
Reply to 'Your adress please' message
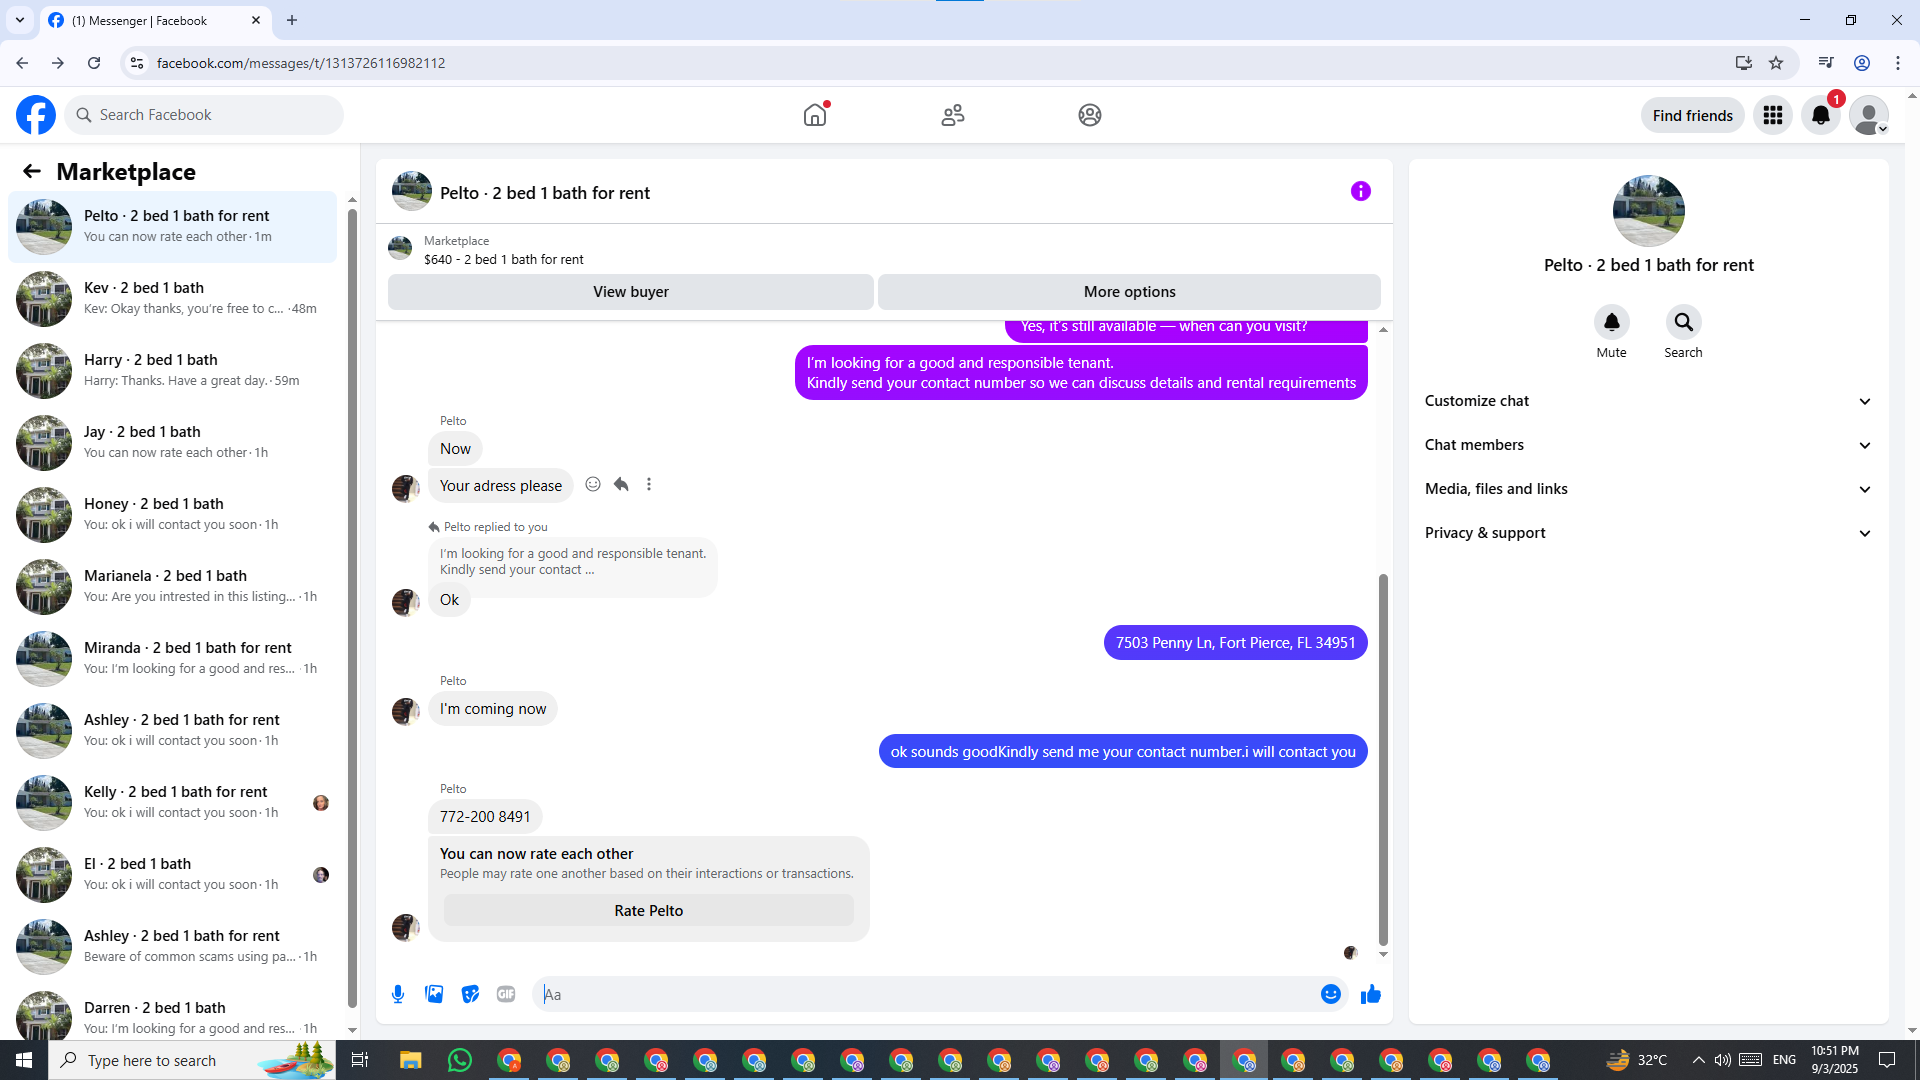tap(621, 485)
